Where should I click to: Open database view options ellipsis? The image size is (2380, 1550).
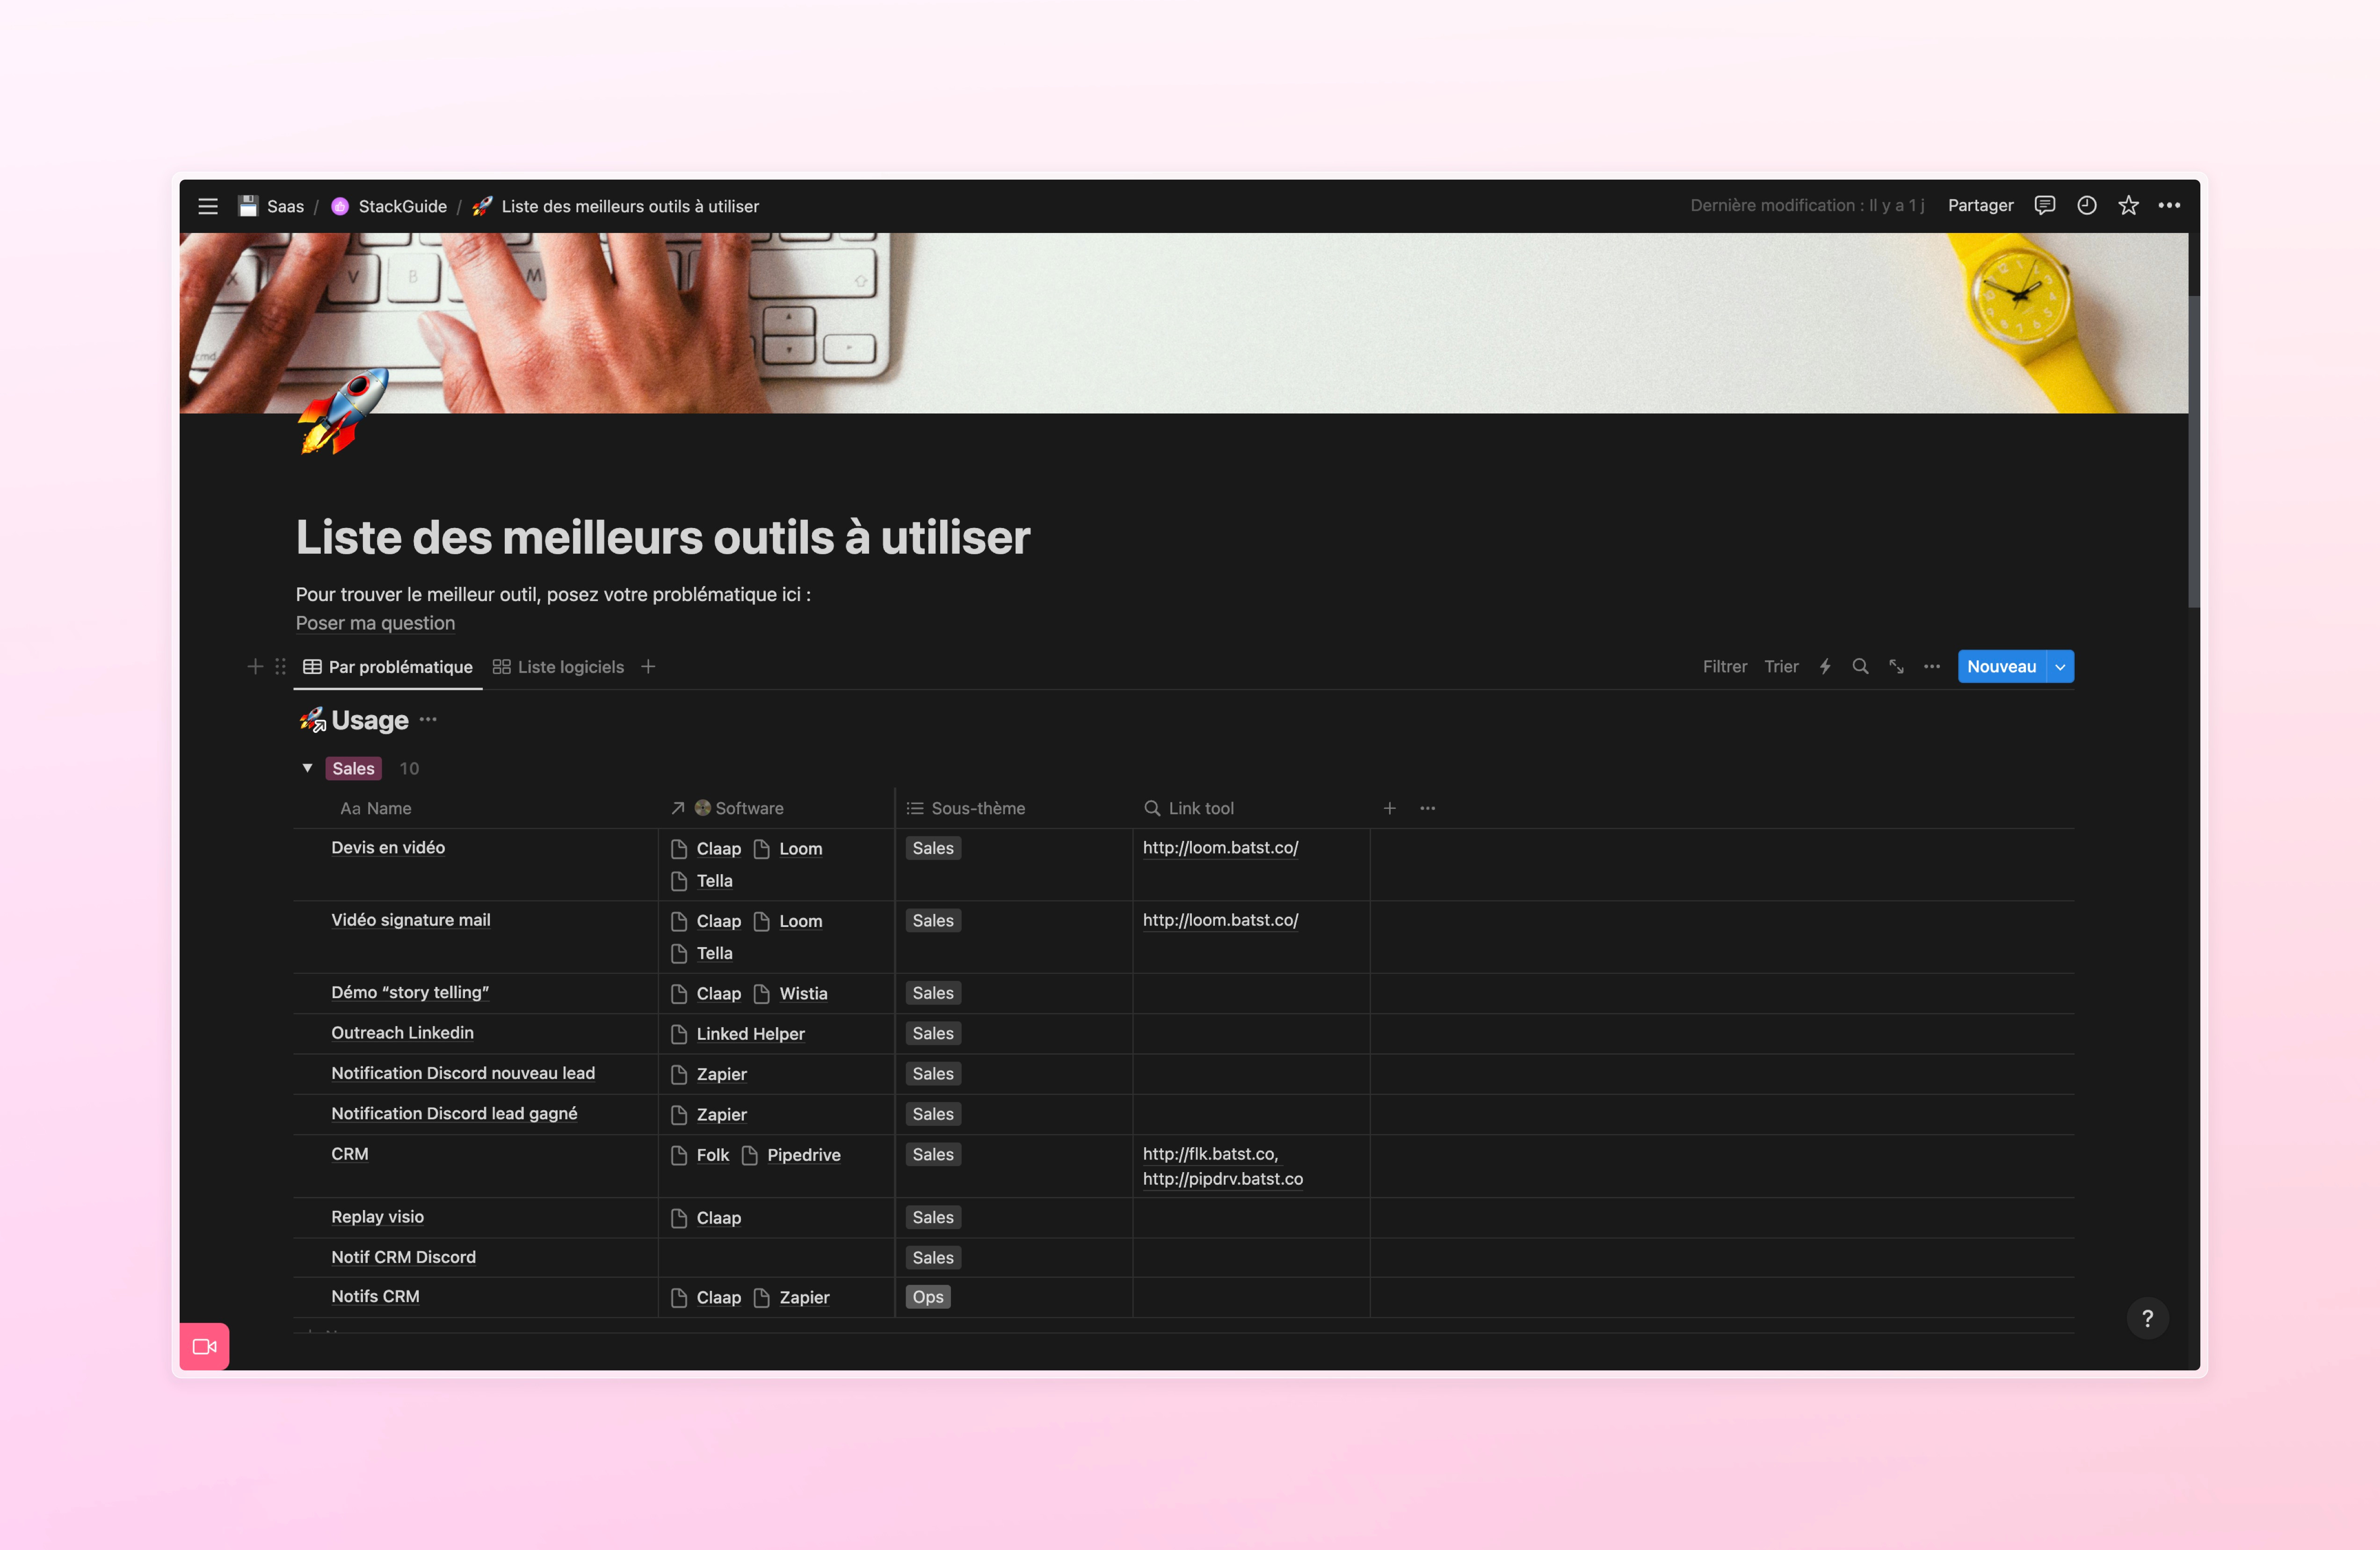1932,666
